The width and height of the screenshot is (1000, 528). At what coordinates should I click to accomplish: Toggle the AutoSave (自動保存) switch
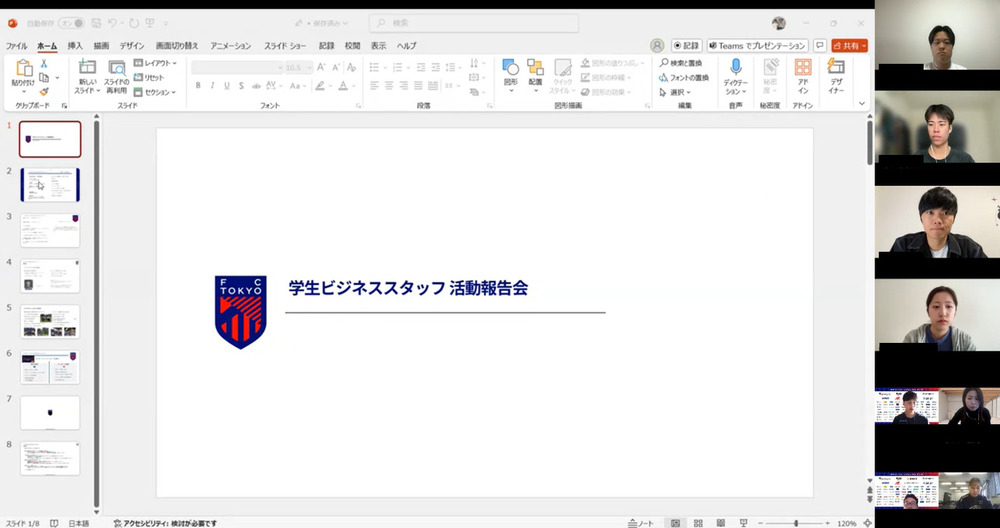[72, 22]
